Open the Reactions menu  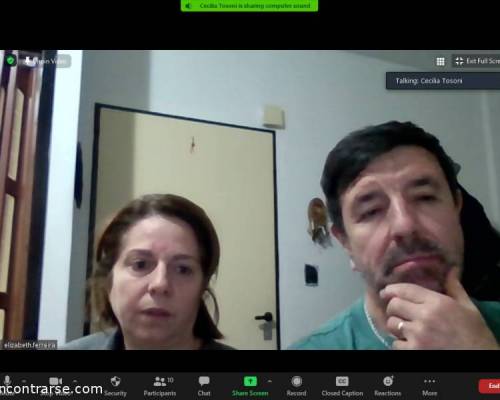tap(388, 386)
